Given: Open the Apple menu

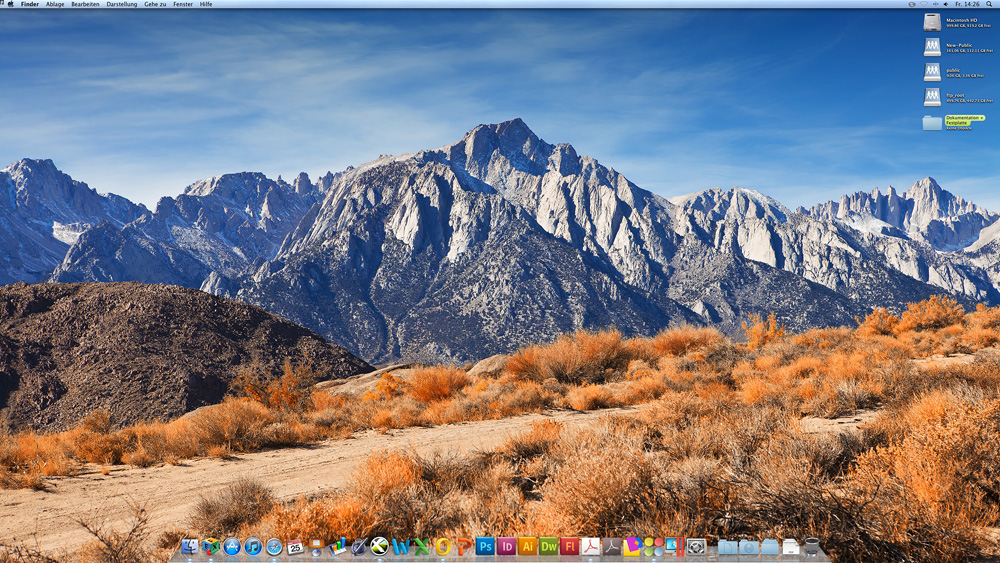Looking at the screenshot, I should pyautogui.click(x=10, y=4).
